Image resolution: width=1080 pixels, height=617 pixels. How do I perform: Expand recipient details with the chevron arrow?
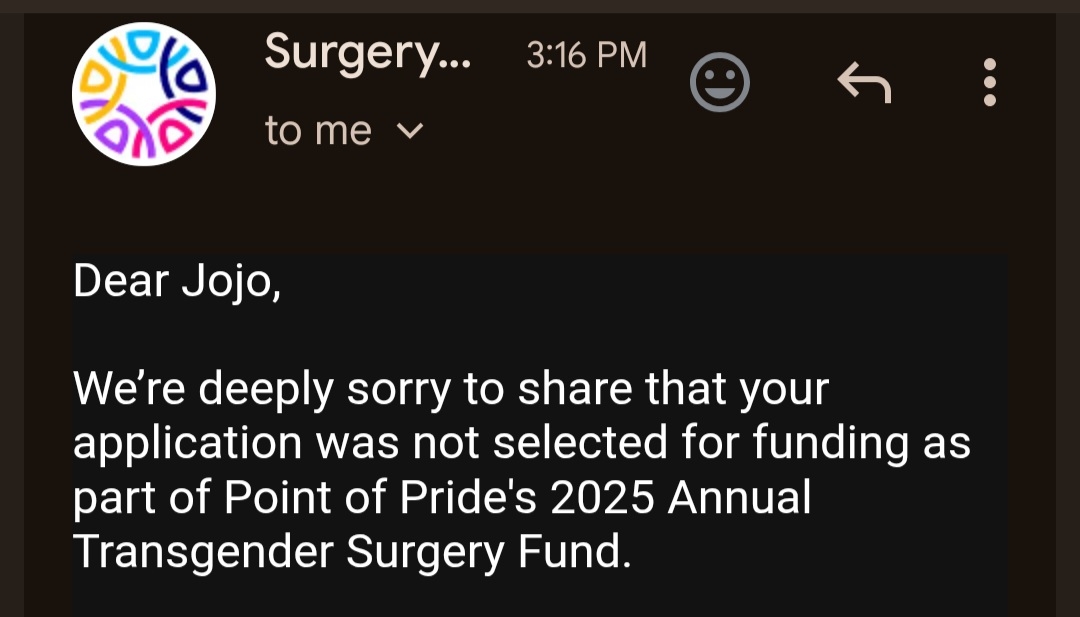click(x=411, y=131)
